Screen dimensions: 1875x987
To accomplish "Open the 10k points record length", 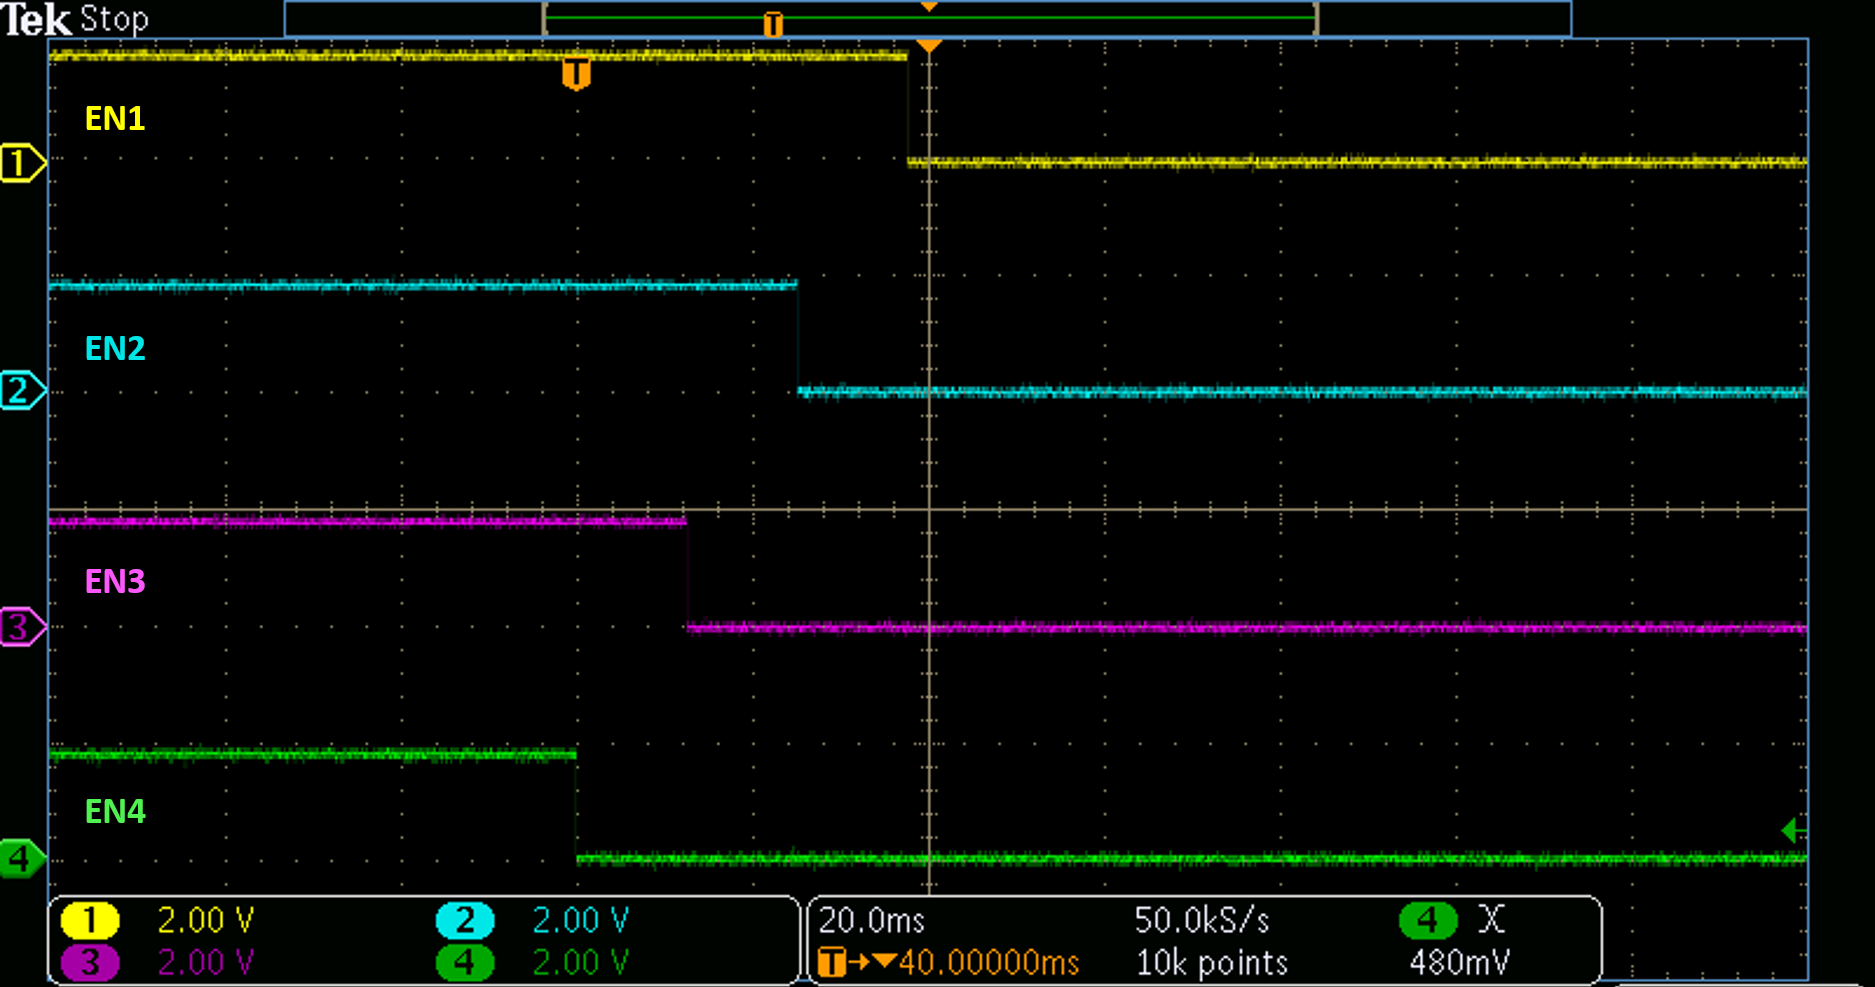I will (x=1211, y=962).
